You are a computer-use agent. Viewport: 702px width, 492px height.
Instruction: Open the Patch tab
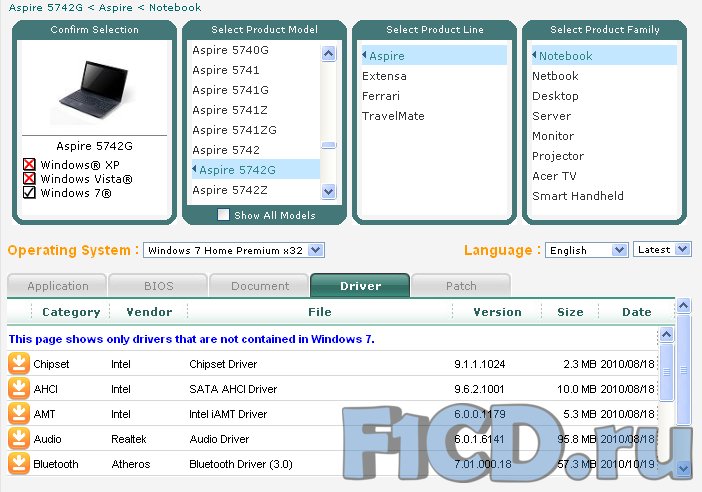461,286
